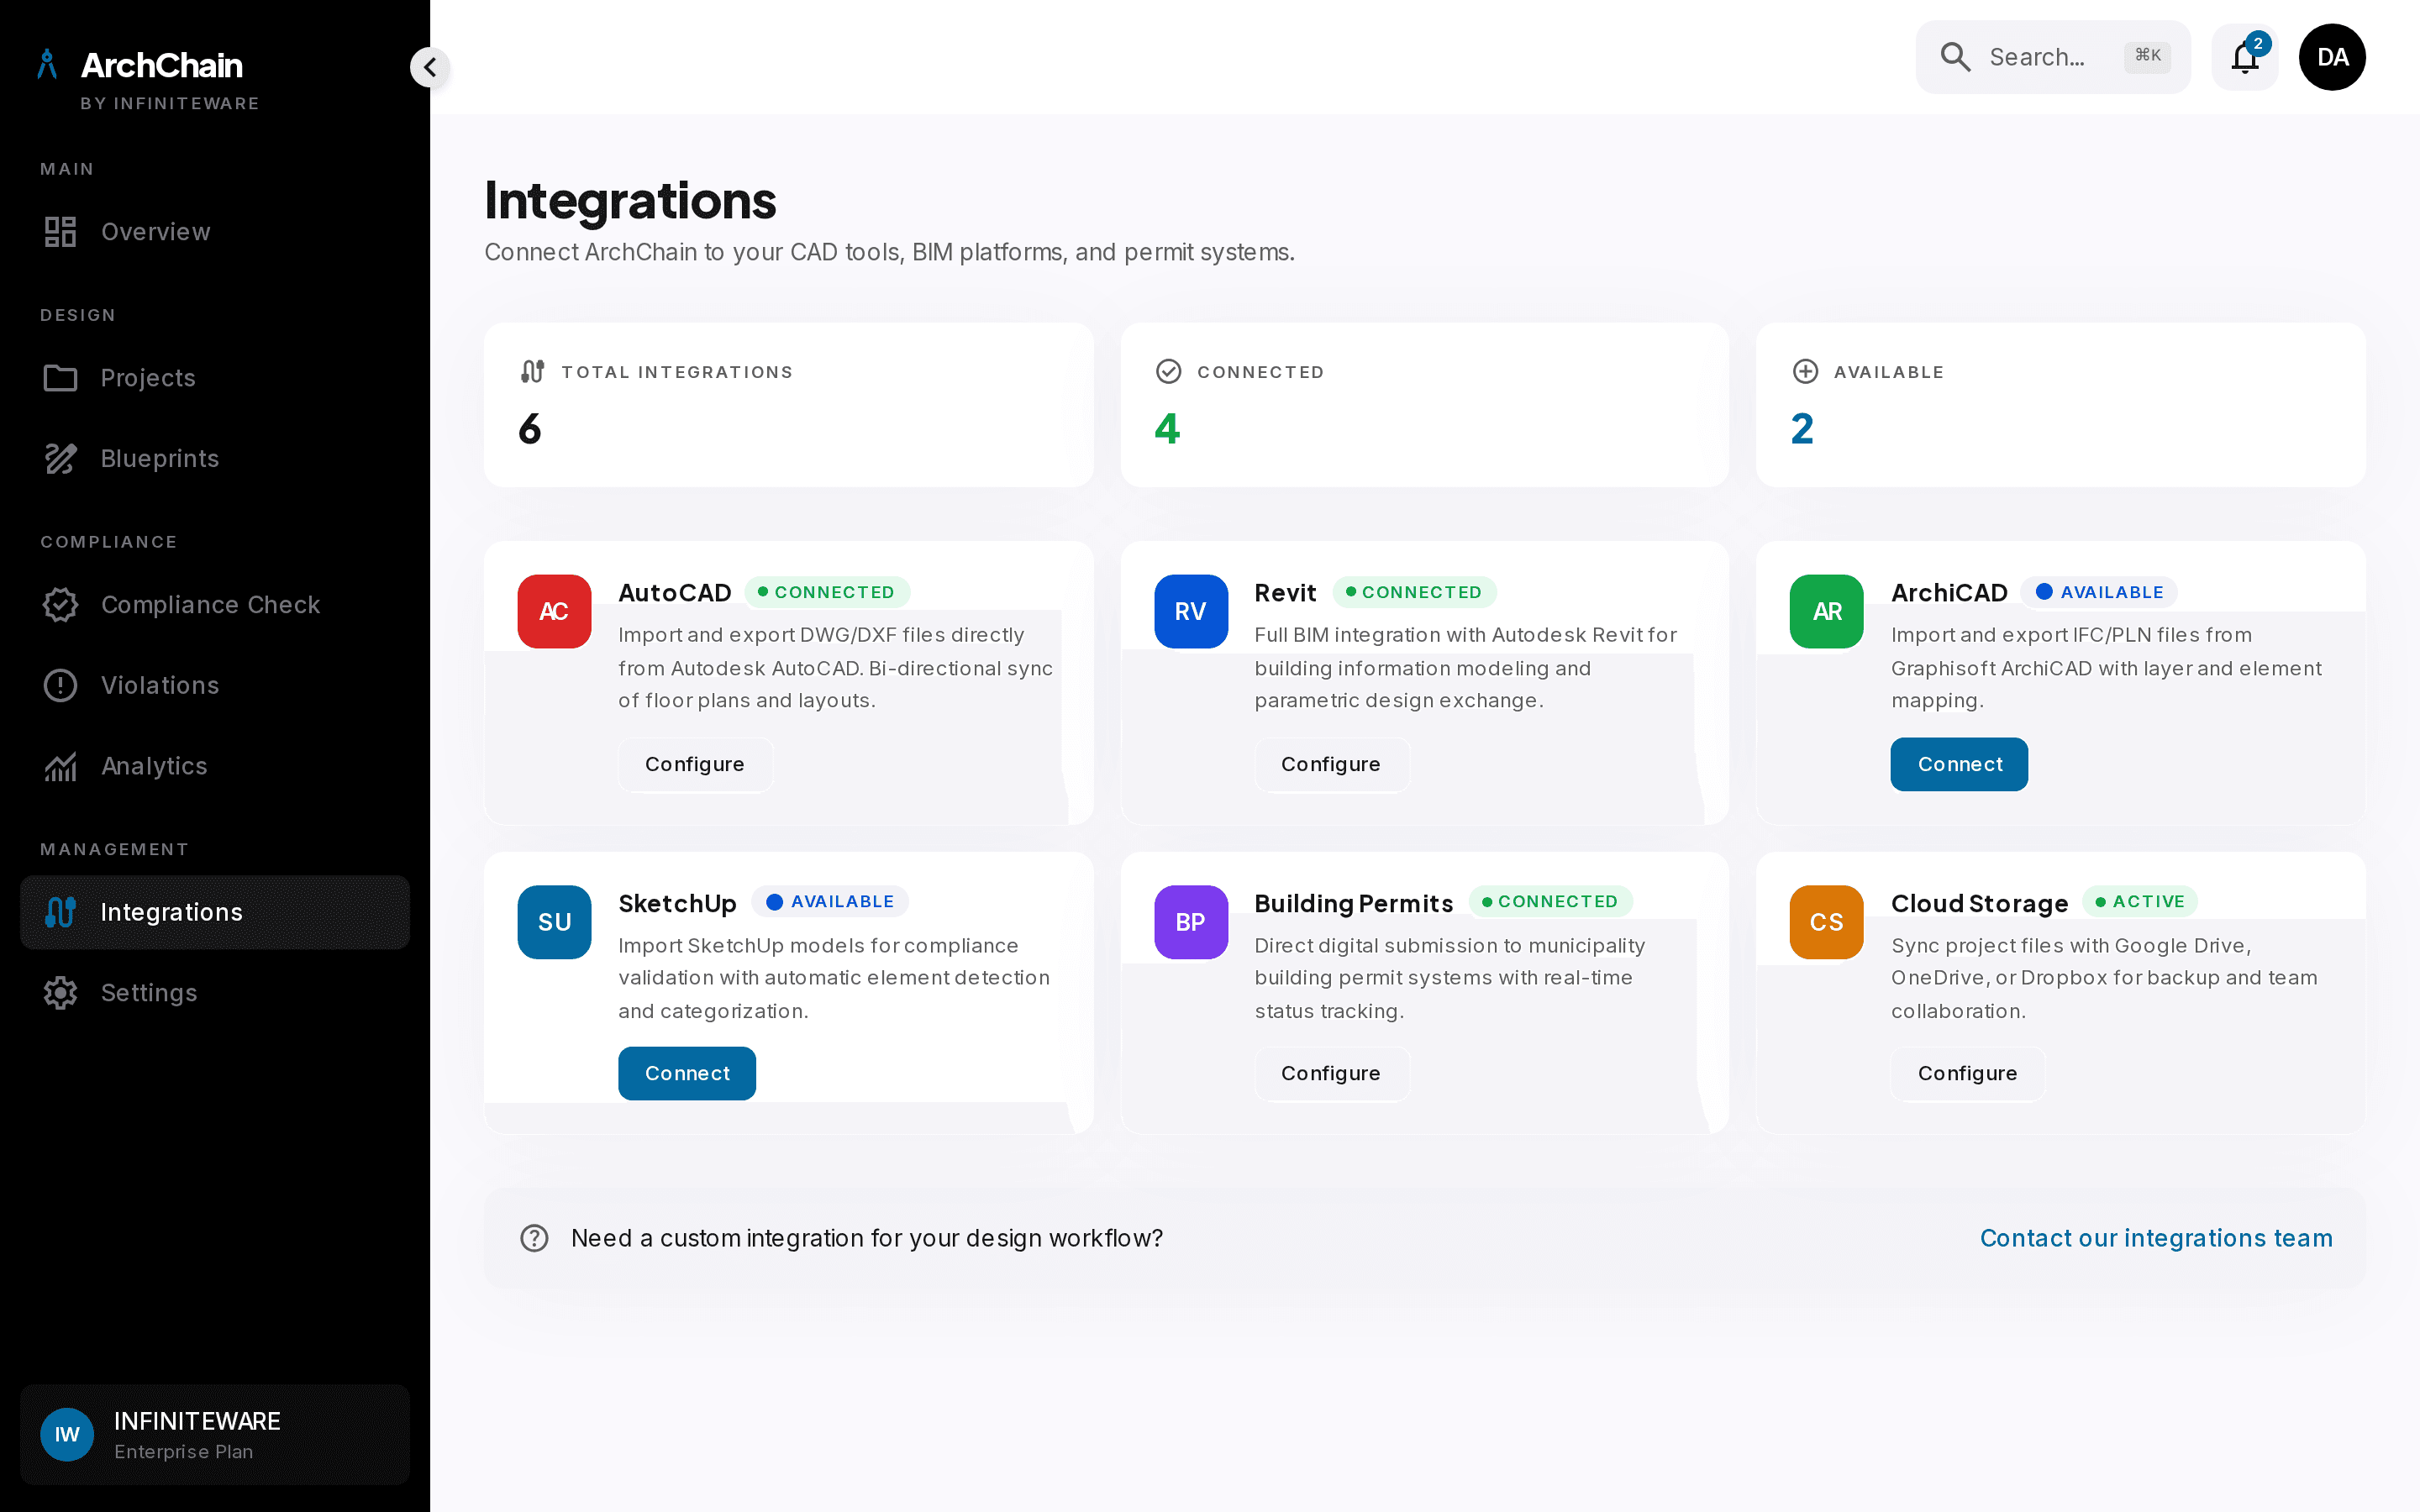Image resolution: width=2420 pixels, height=1512 pixels.
Task: Configure the Revit integration
Action: (1331, 764)
